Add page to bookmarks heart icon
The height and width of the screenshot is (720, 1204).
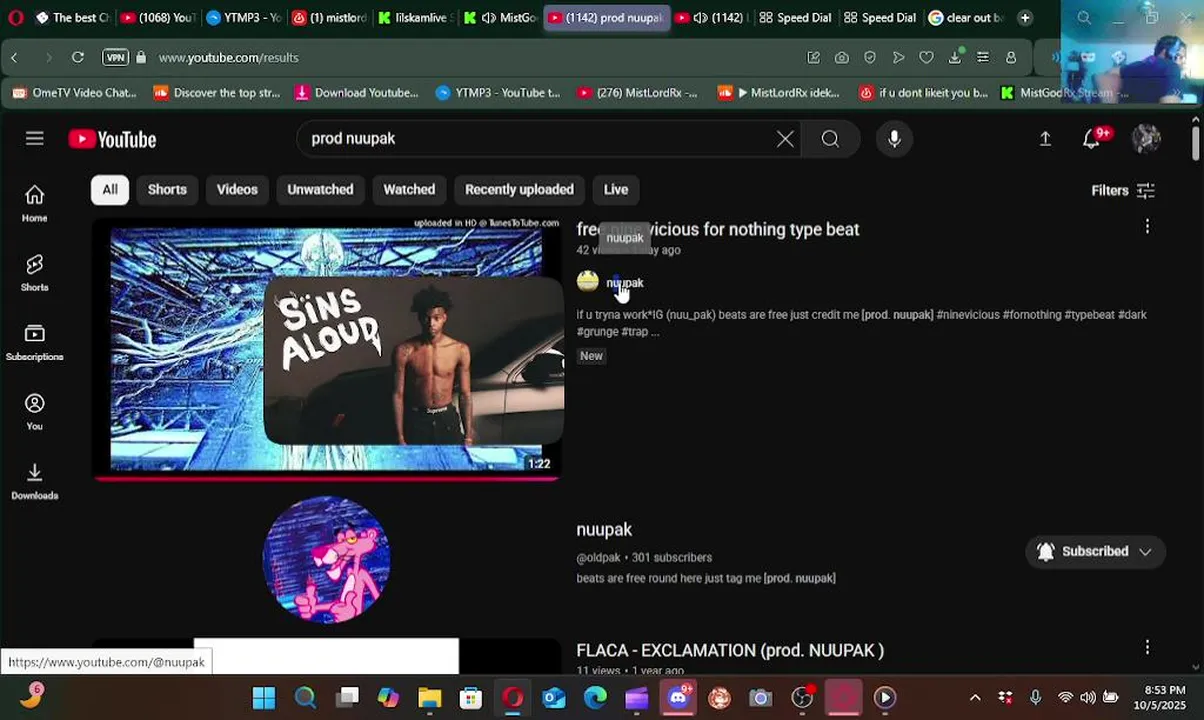(x=926, y=58)
